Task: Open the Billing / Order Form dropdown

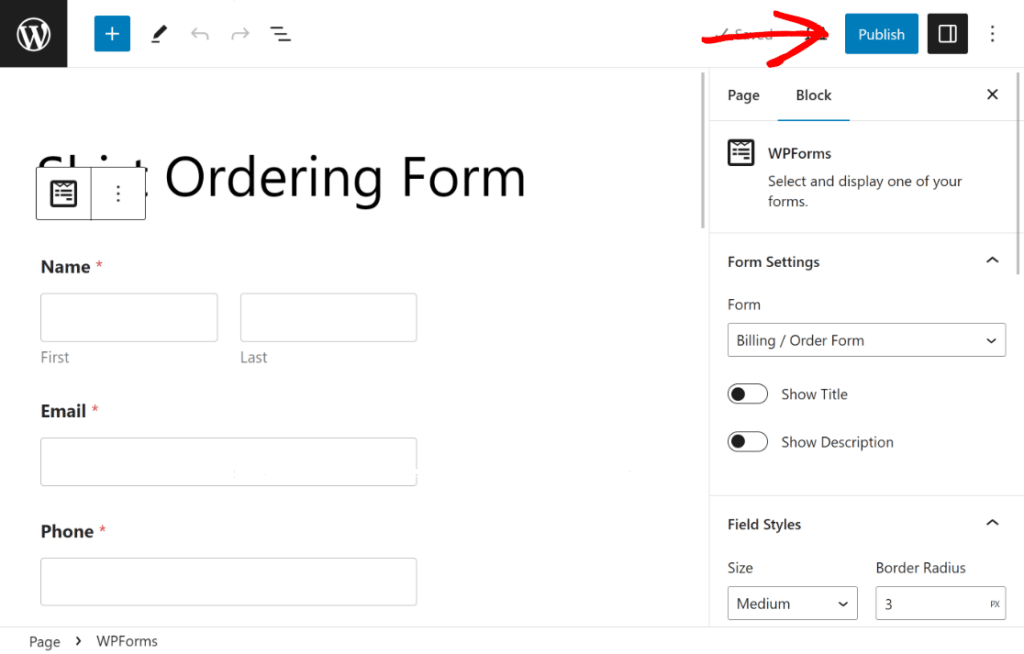Action: pyautogui.click(x=866, y=340)
